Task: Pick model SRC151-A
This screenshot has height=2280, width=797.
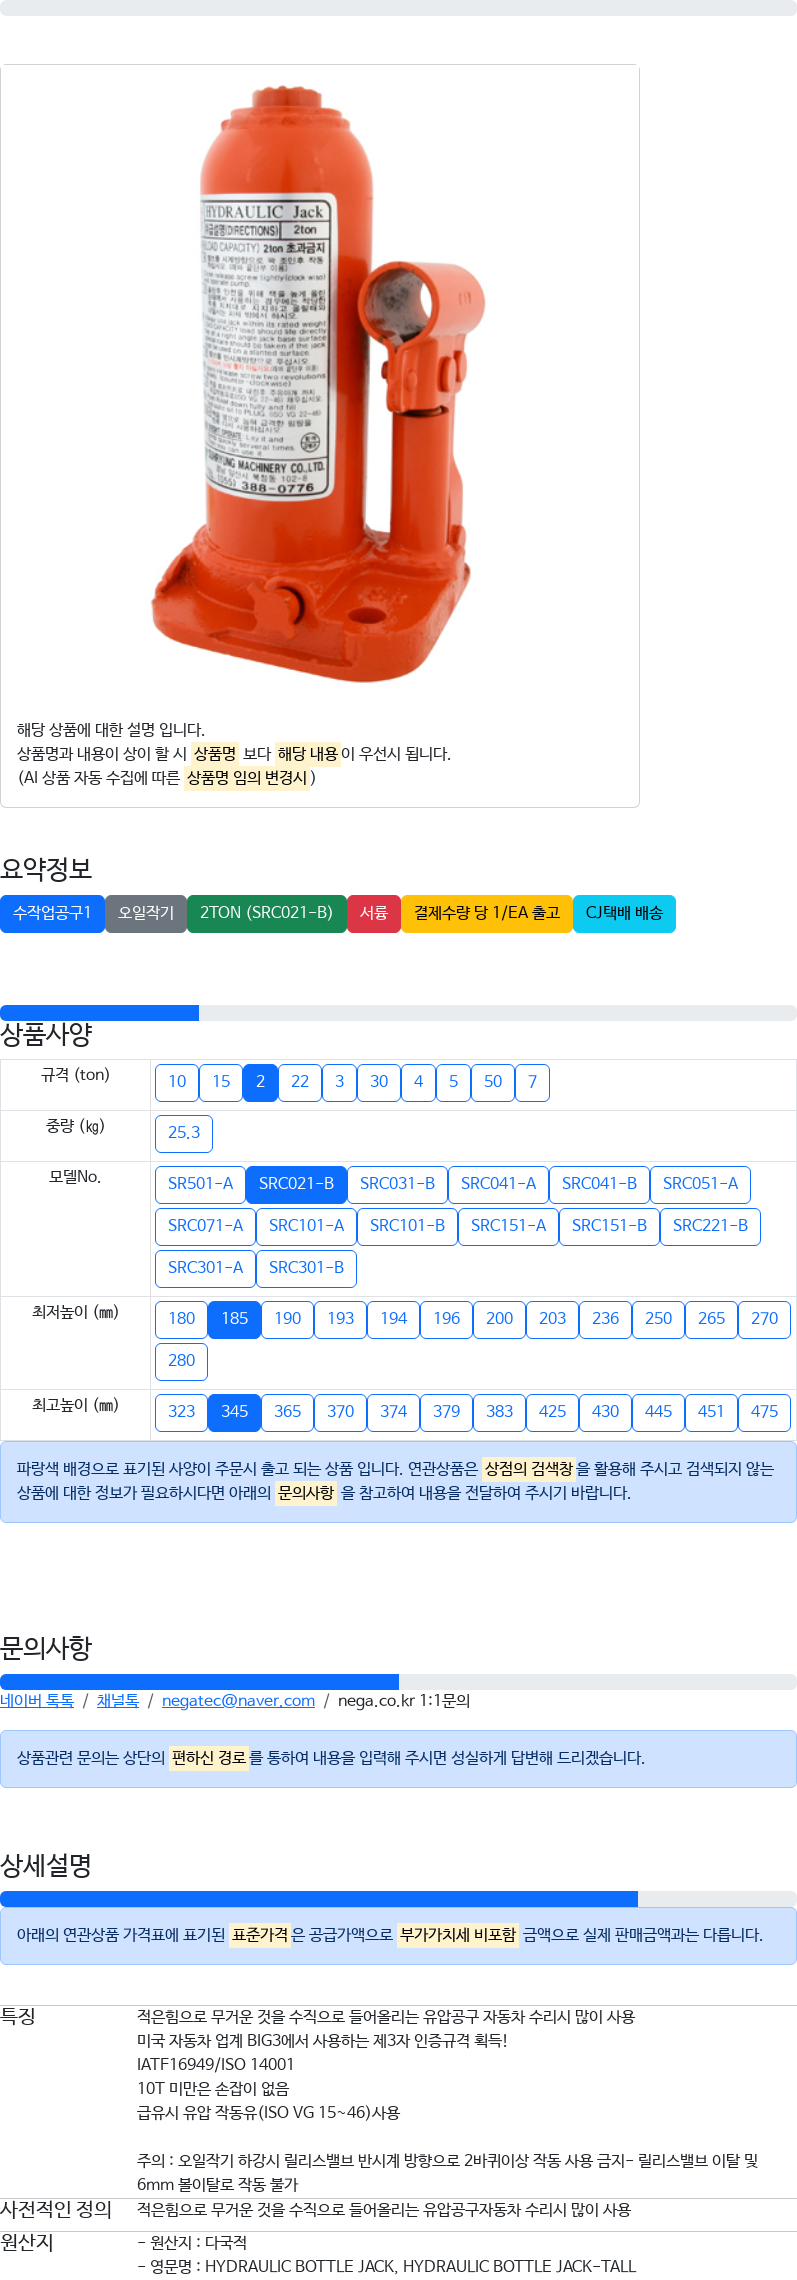Action: (508, 1226)
